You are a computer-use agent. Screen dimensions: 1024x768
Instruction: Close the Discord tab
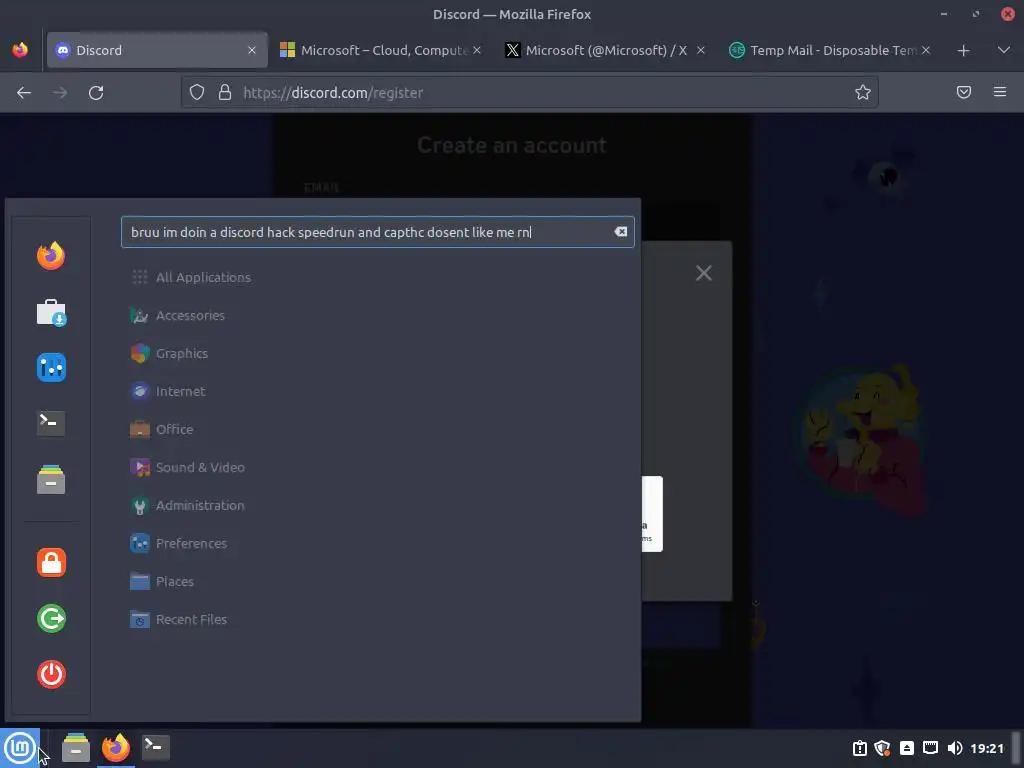251,50
